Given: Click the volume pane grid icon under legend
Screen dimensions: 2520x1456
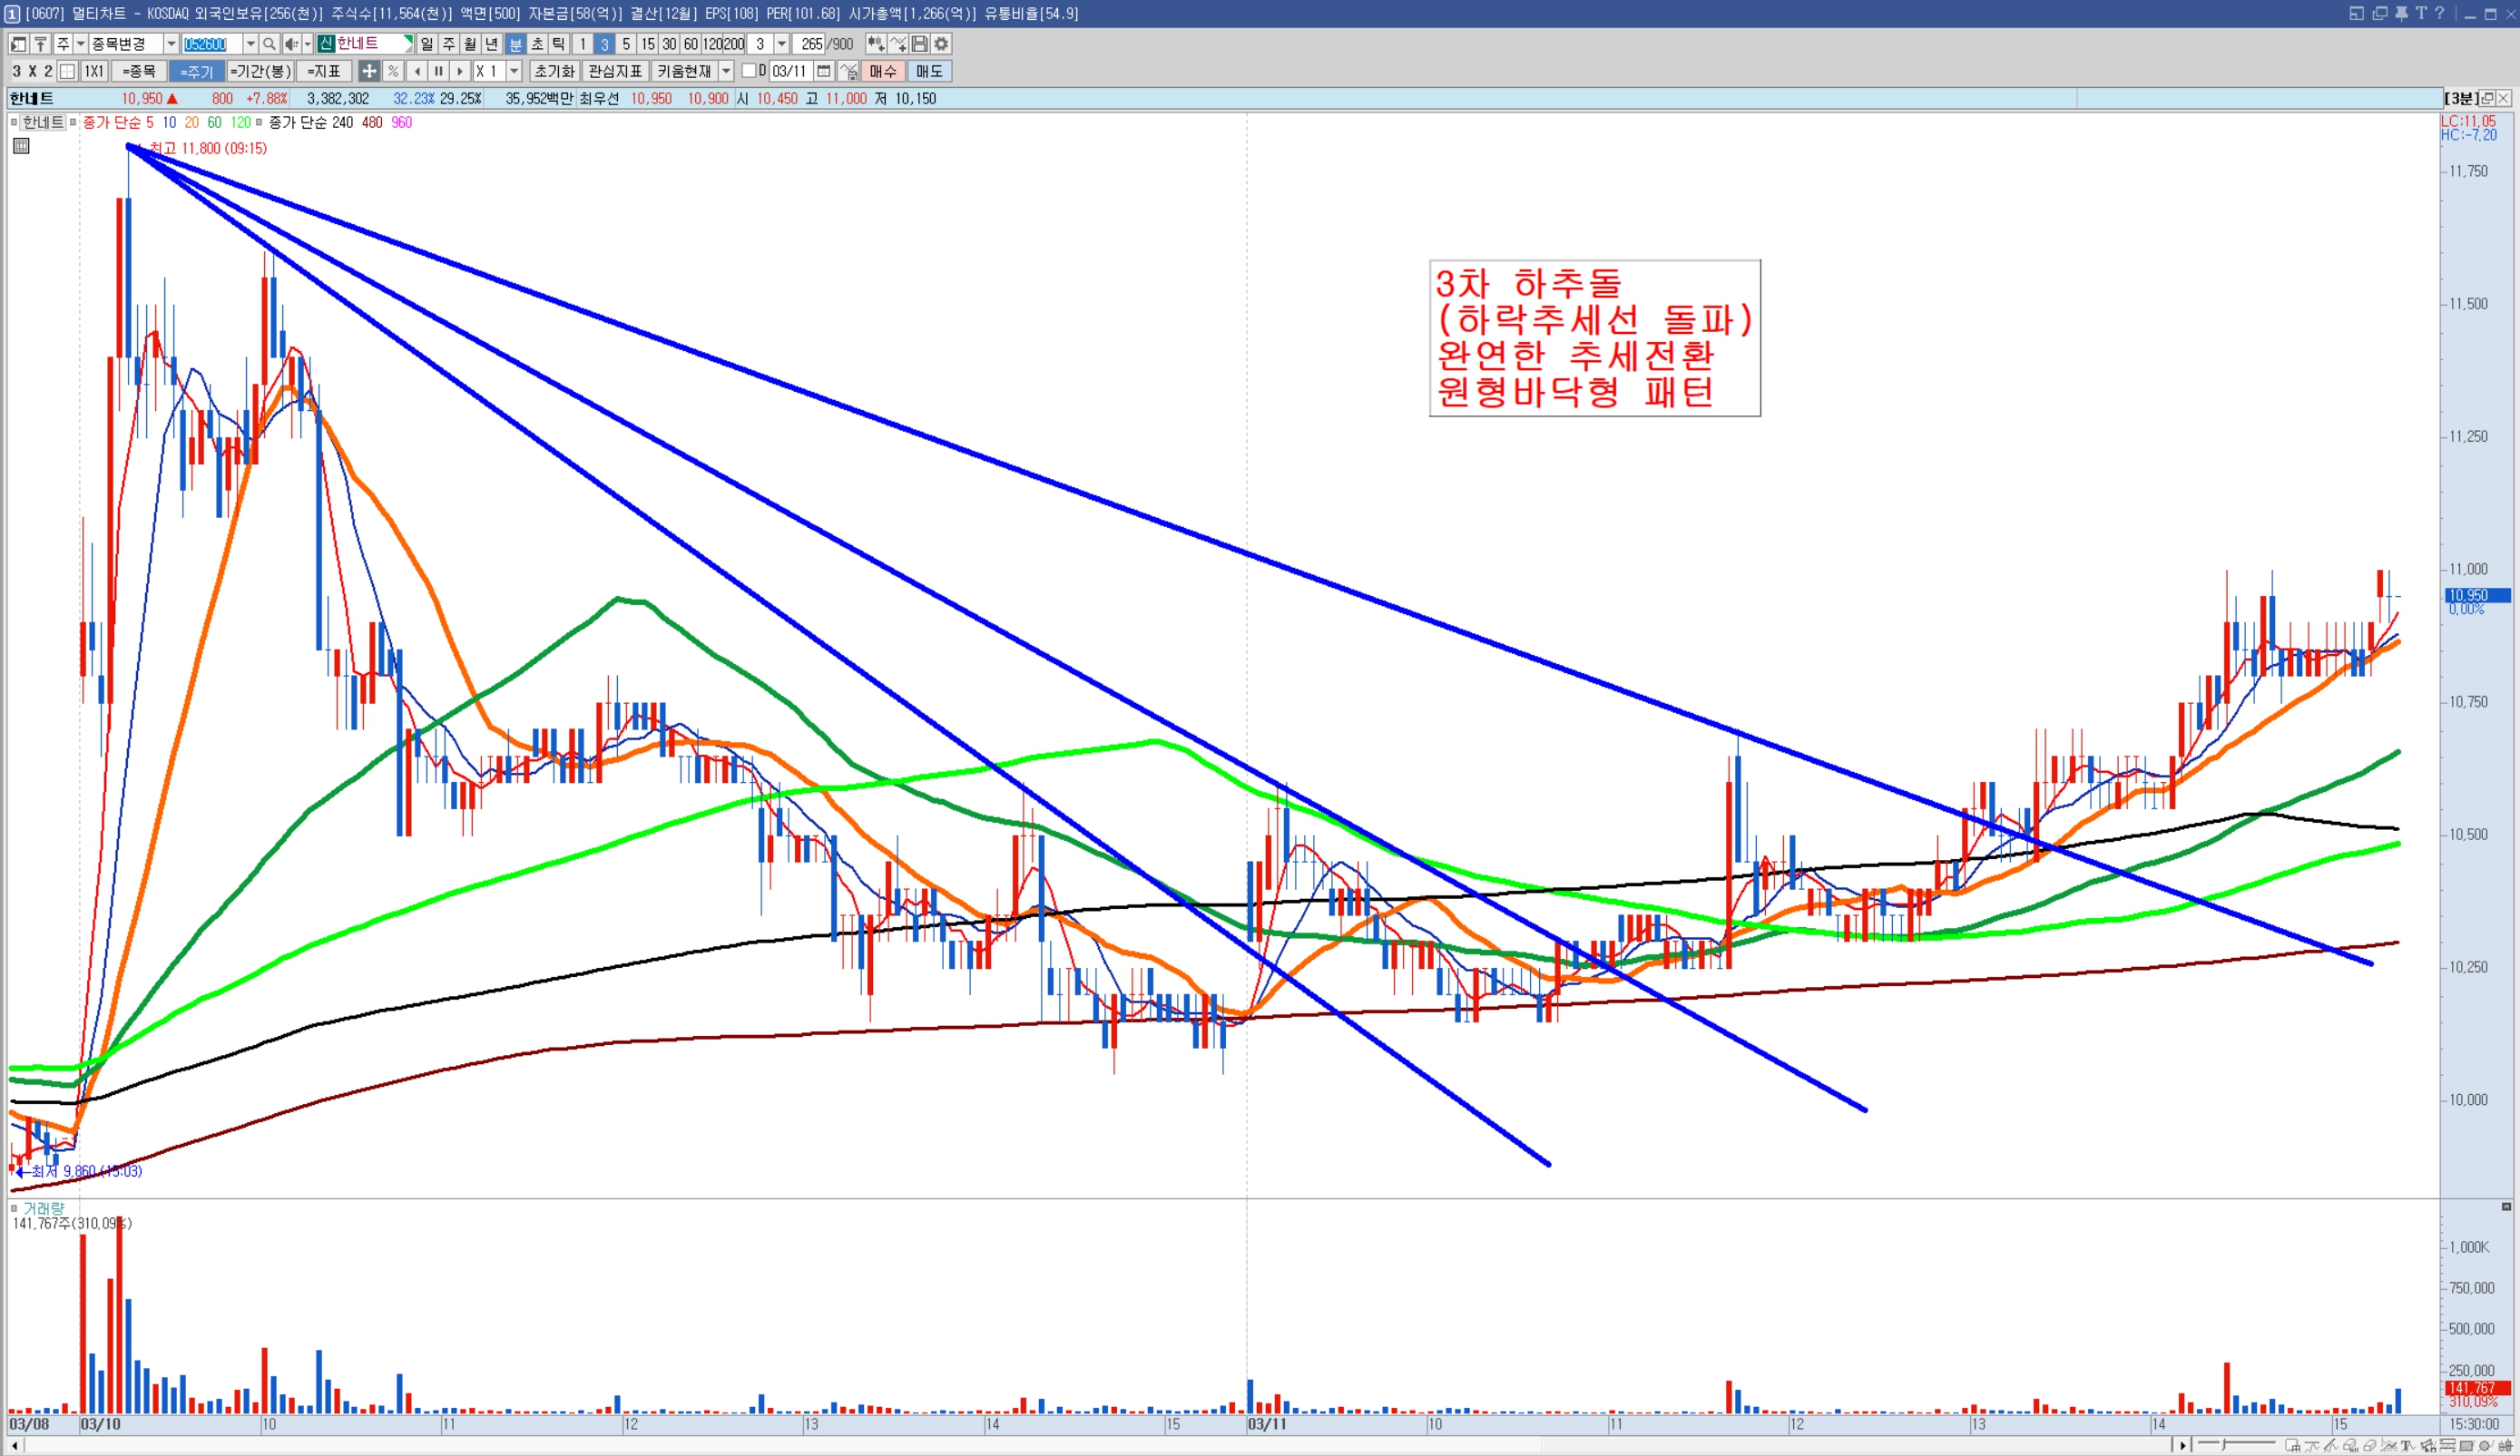Looking at the screenshot, I should click(x=21, y=146).
